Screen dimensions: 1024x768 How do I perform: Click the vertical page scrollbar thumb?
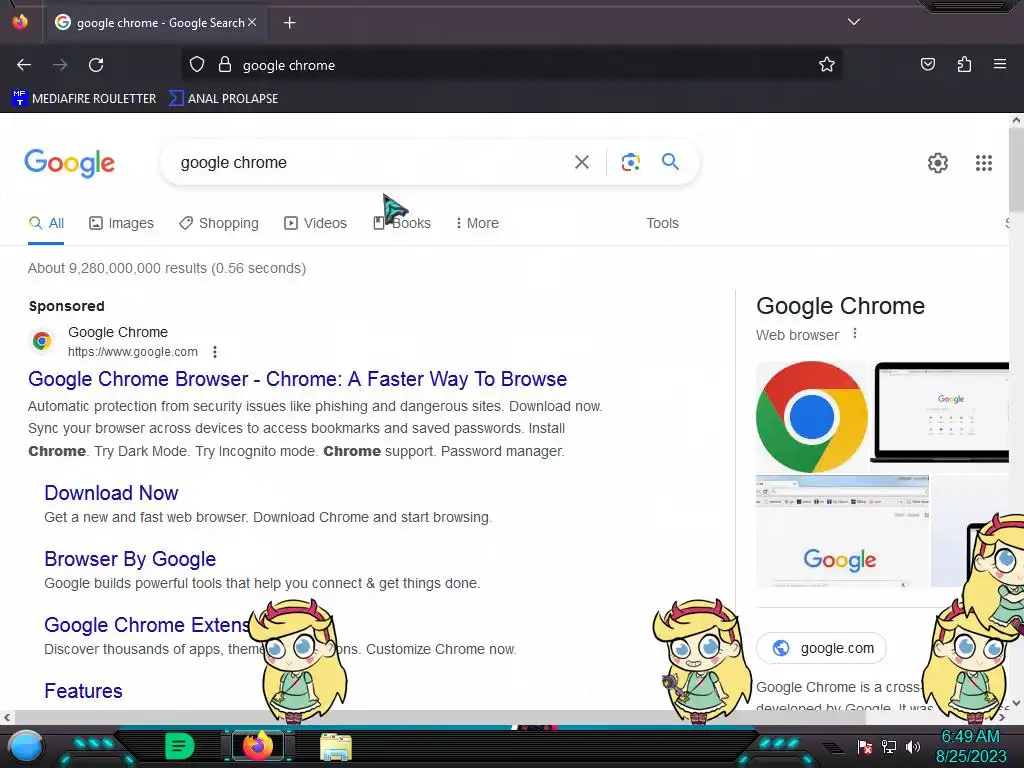pos(1016,169)
